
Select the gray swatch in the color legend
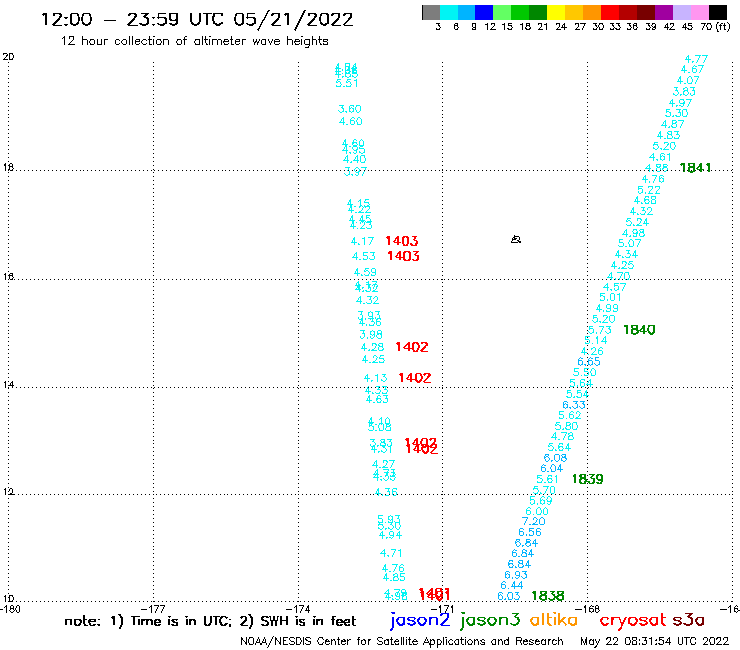click(x=431, y=12)
